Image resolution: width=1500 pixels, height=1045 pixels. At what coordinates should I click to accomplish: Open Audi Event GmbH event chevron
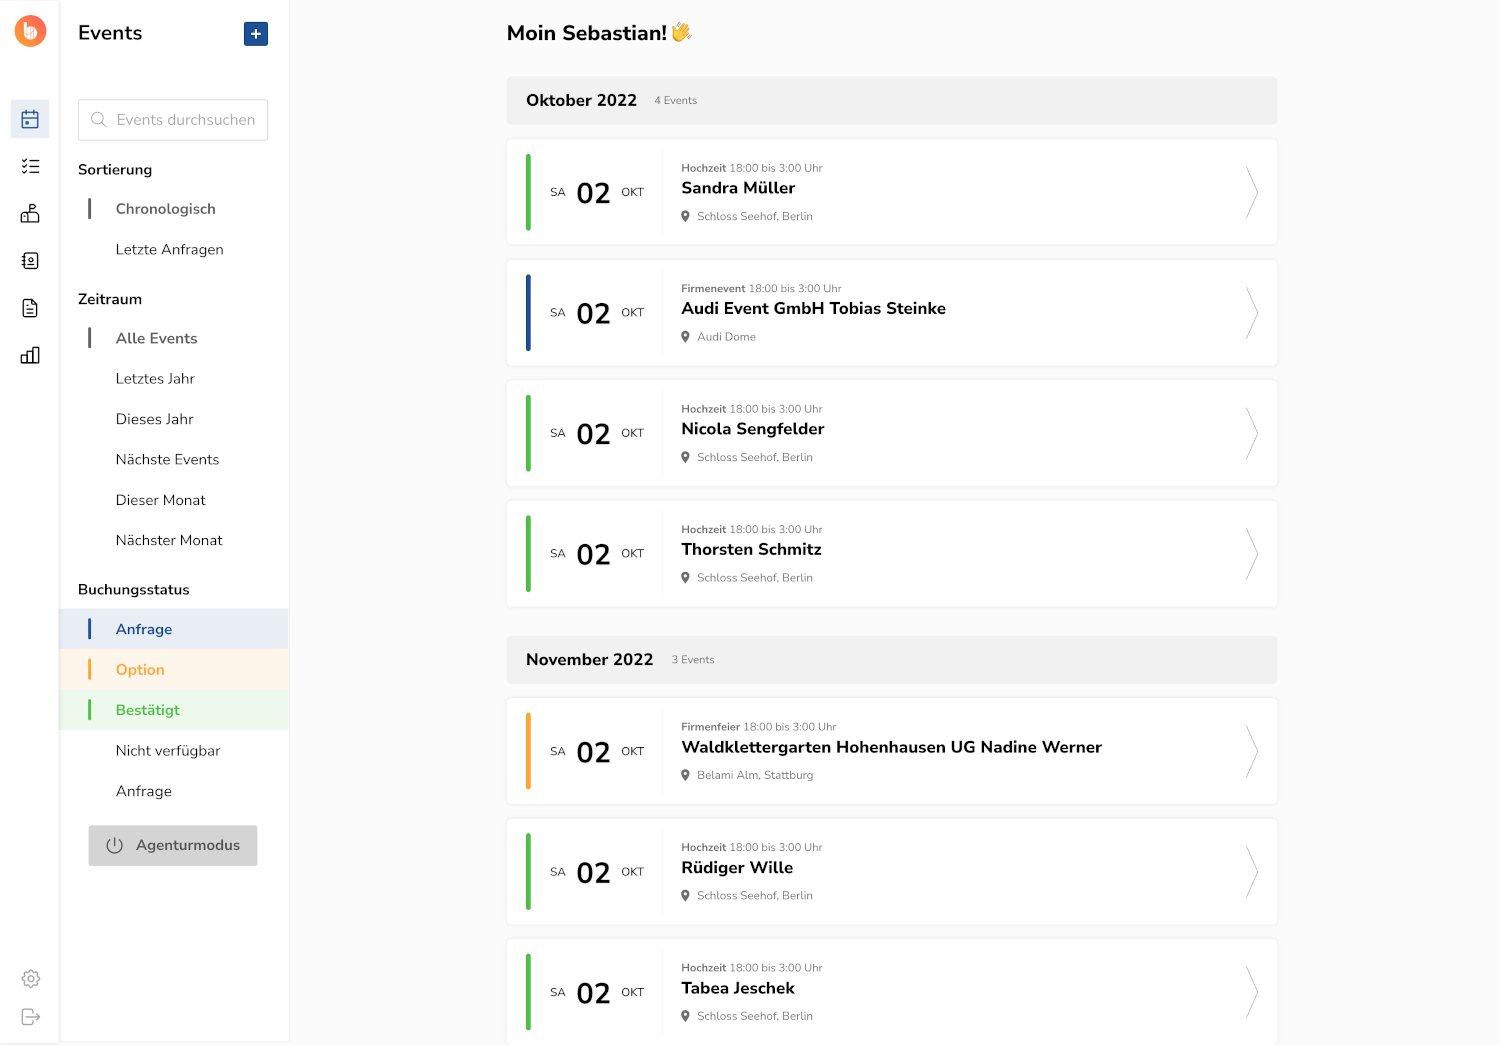coord(1252,313)
